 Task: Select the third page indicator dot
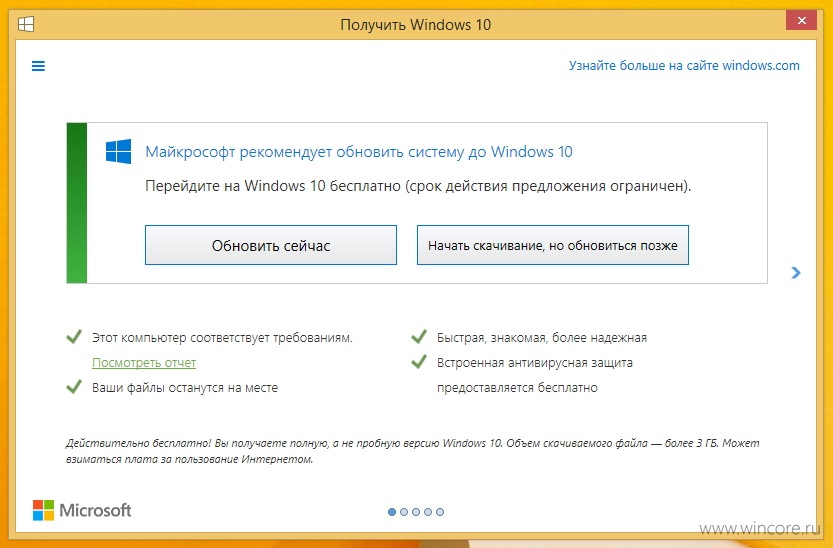point(416,512)
